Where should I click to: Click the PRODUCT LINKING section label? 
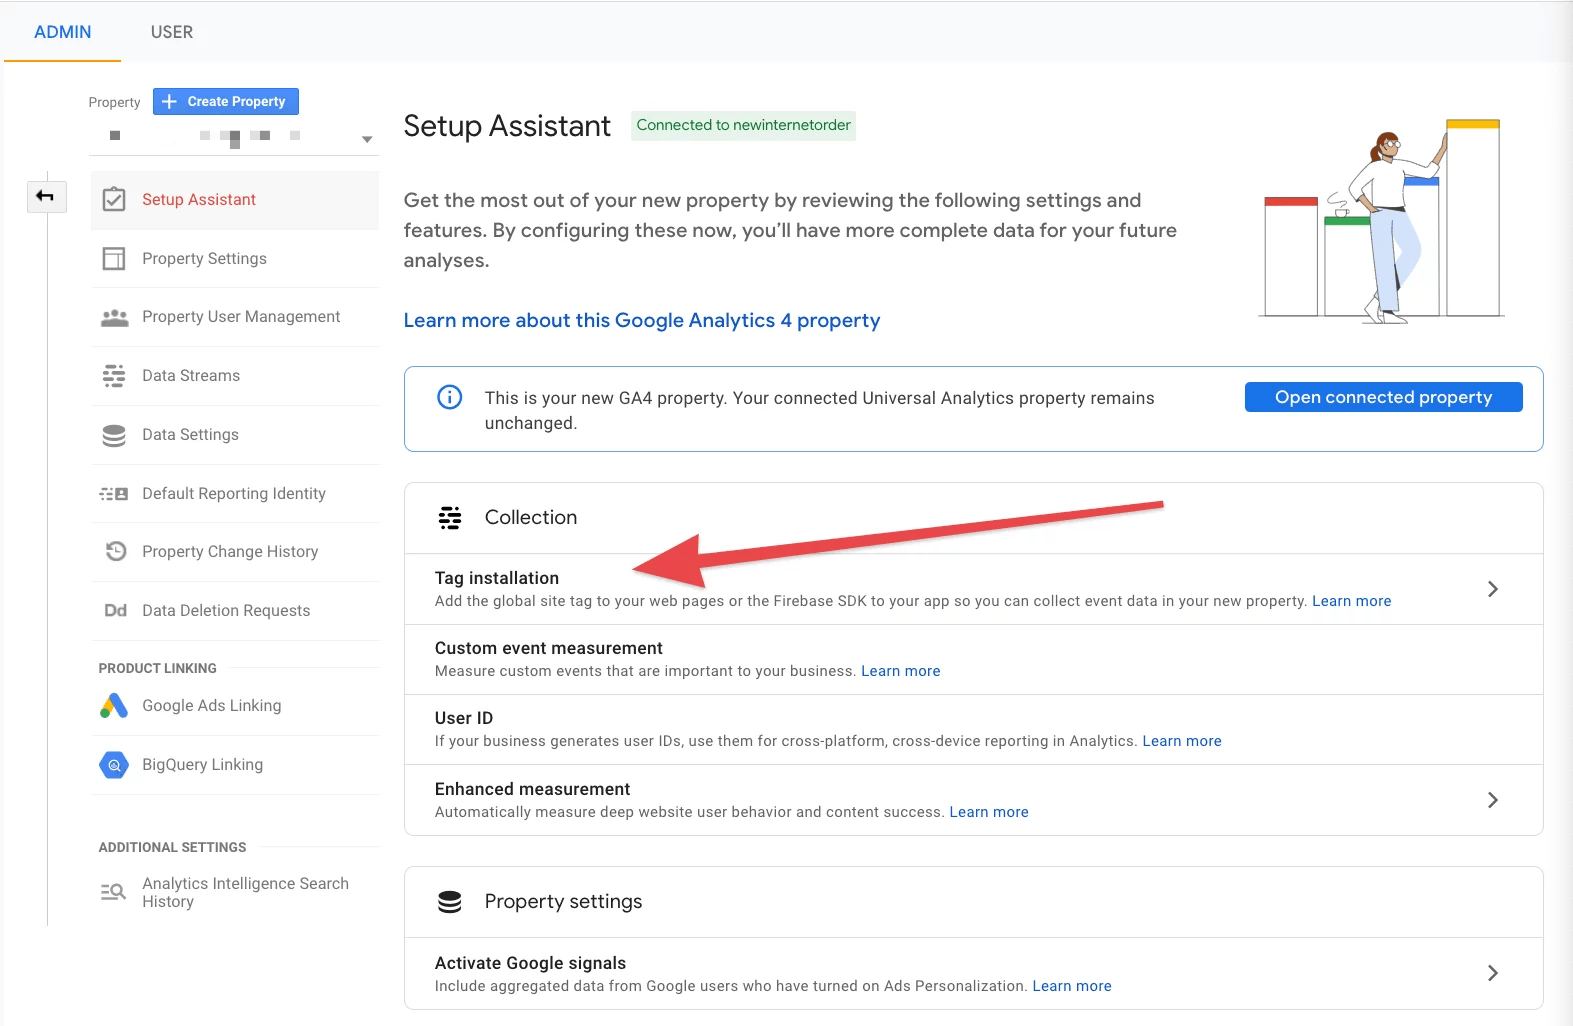pyautogui.click(x=158, y=668)
